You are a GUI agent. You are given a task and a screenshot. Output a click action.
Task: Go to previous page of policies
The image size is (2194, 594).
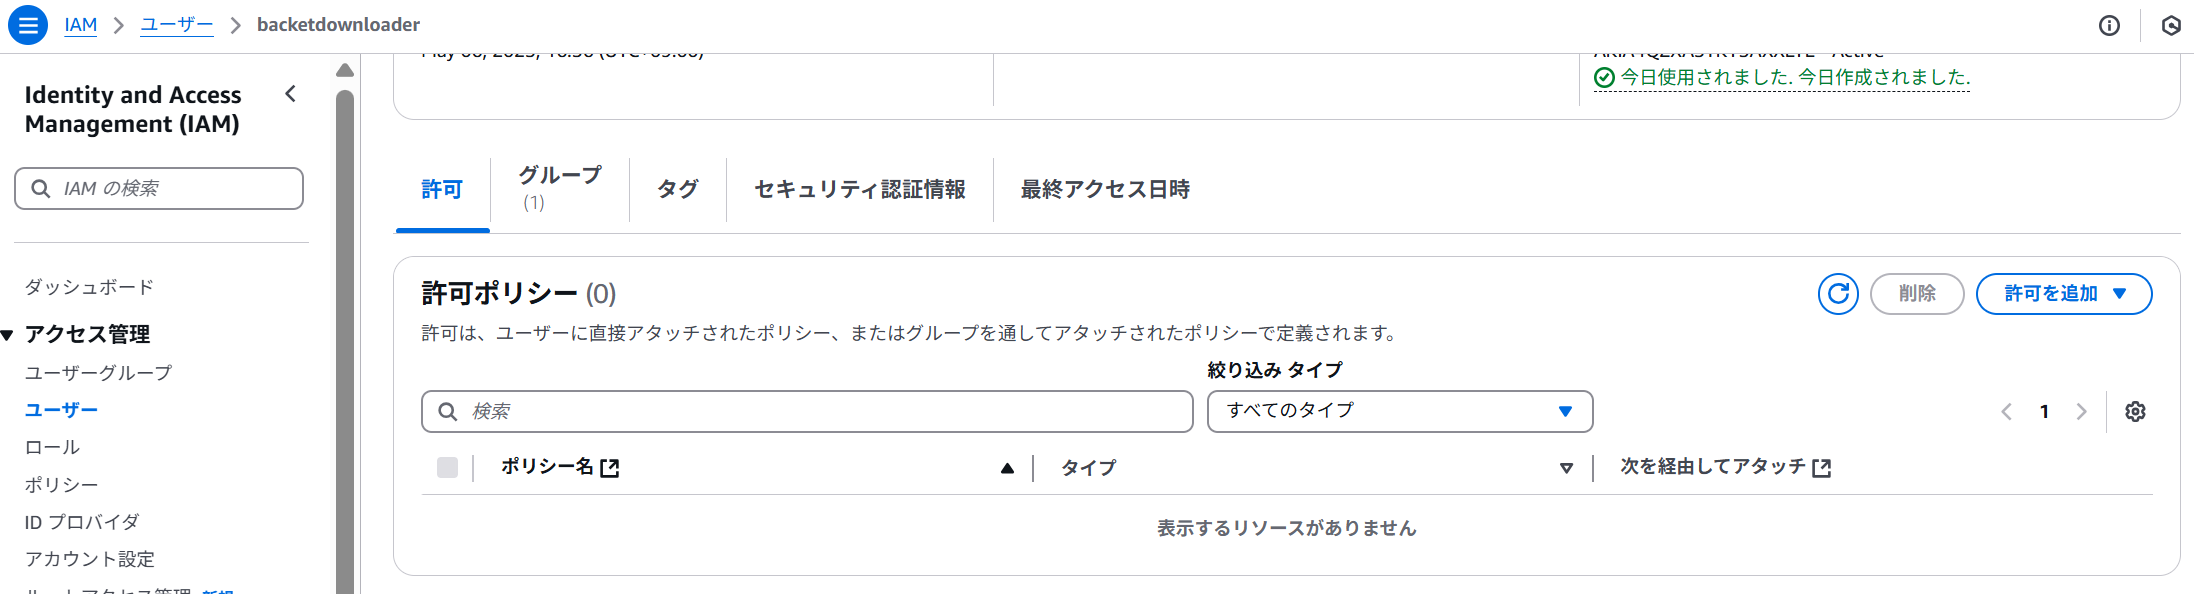[2006, 412]
